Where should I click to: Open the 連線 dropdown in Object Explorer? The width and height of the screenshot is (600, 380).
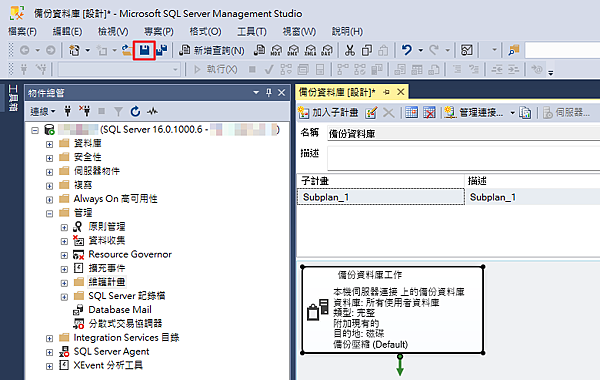point(43,112)
